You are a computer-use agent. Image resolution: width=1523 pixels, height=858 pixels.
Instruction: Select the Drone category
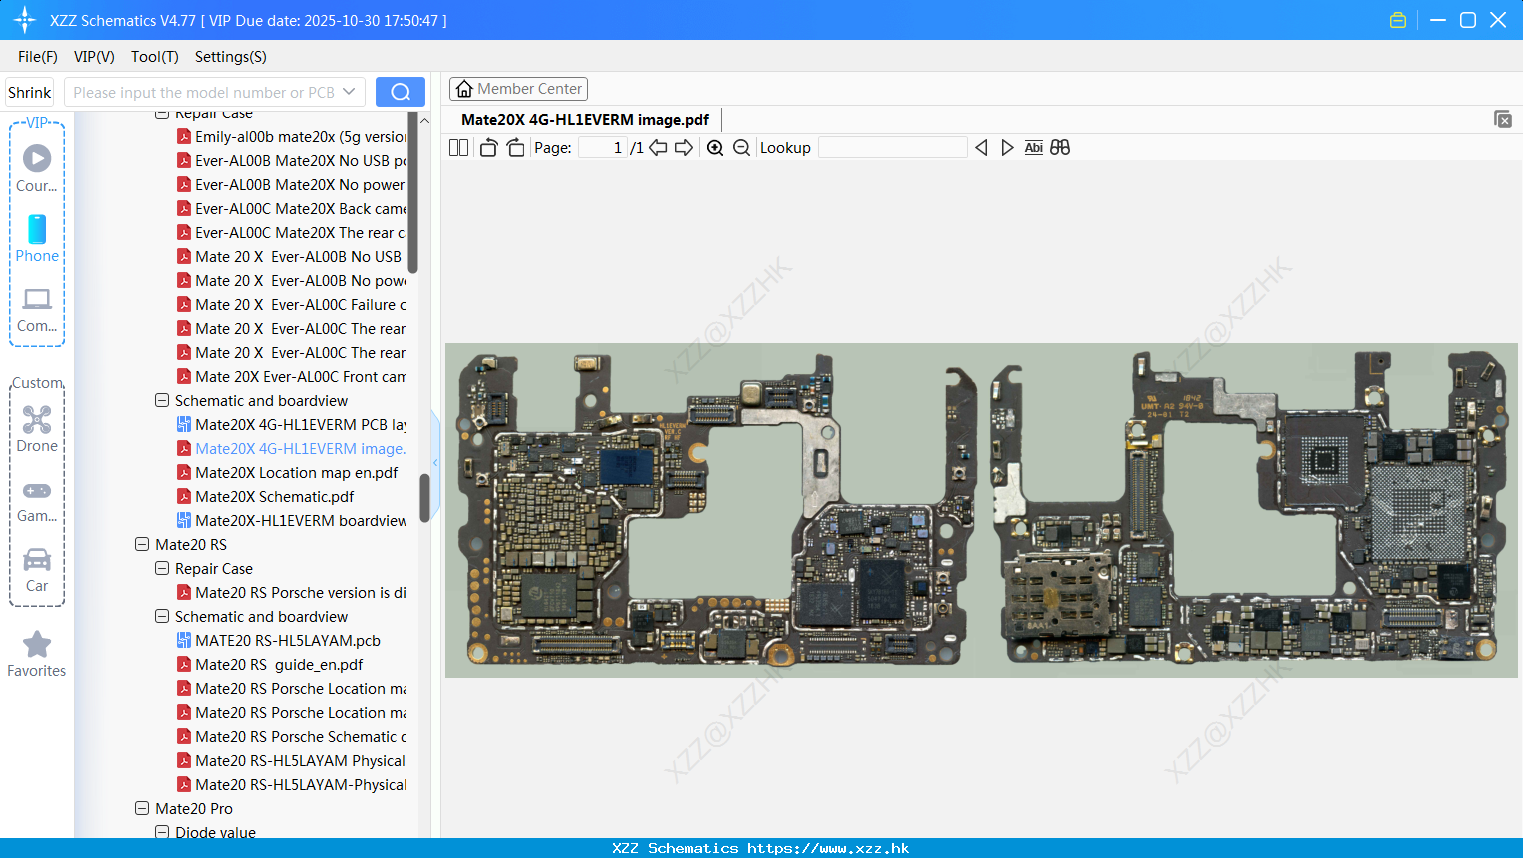click(x=37, y=429)
